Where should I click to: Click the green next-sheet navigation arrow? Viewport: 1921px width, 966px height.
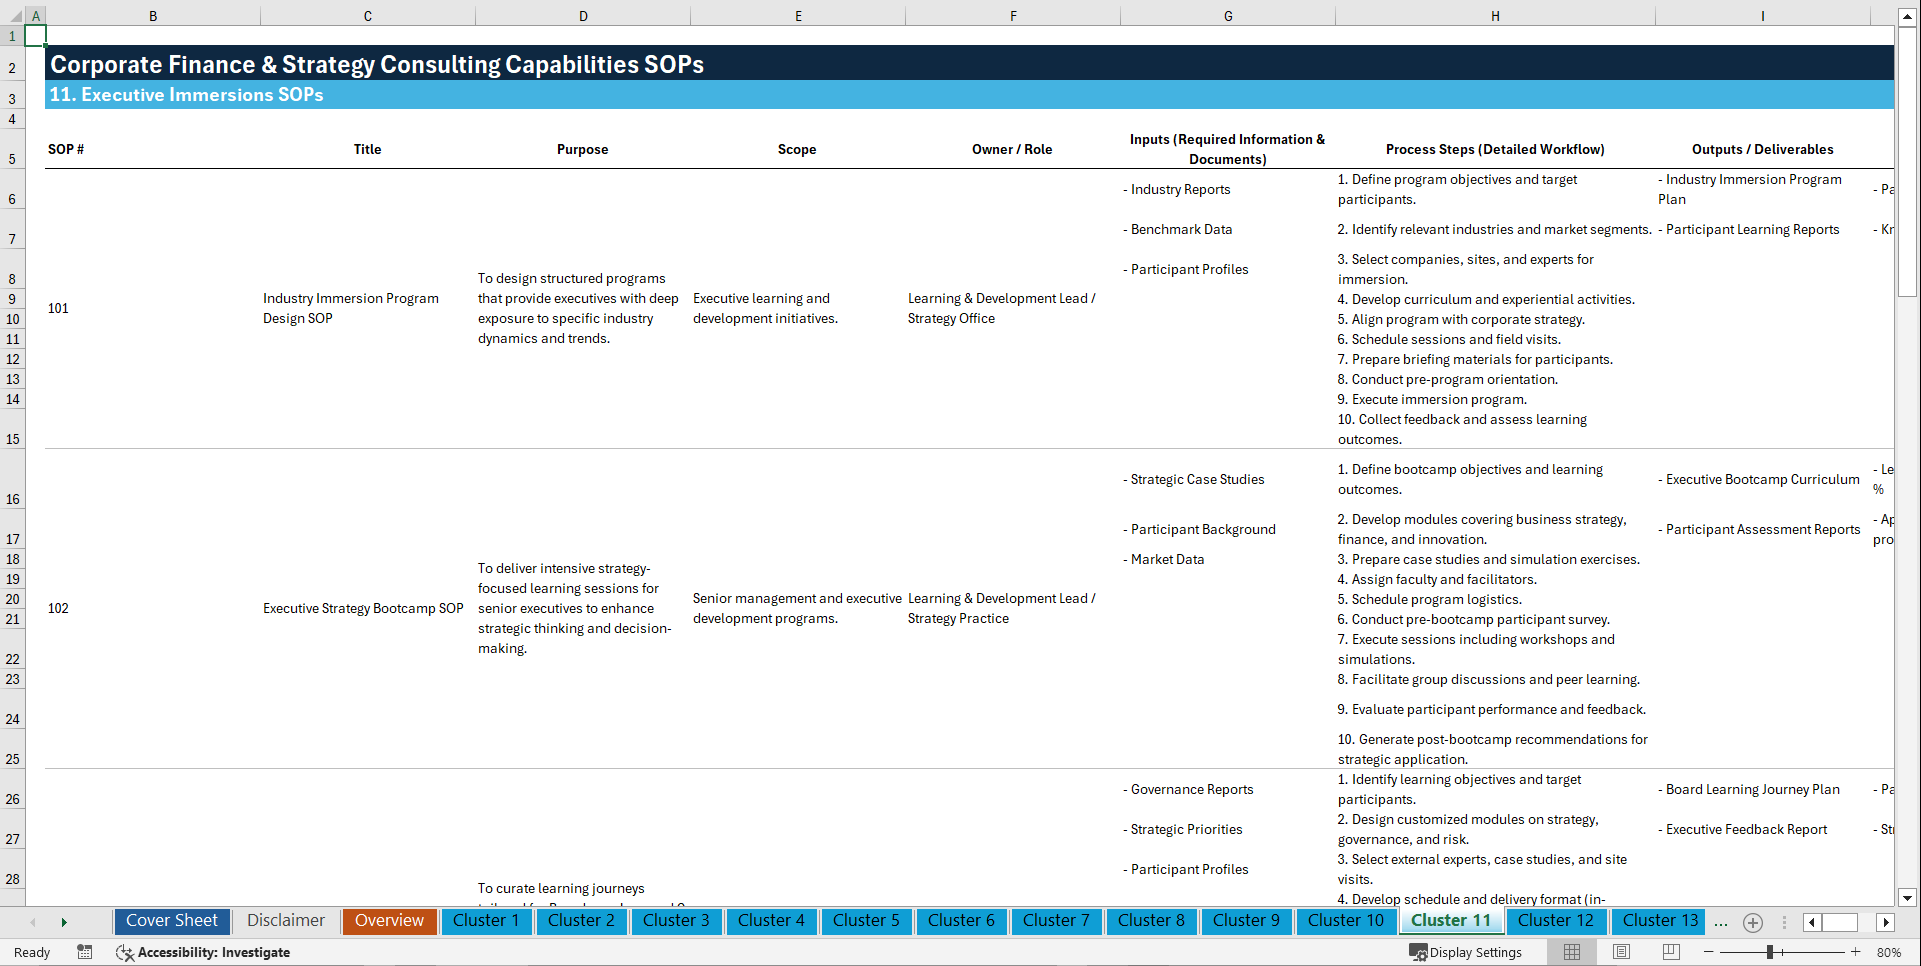[64, 922]
